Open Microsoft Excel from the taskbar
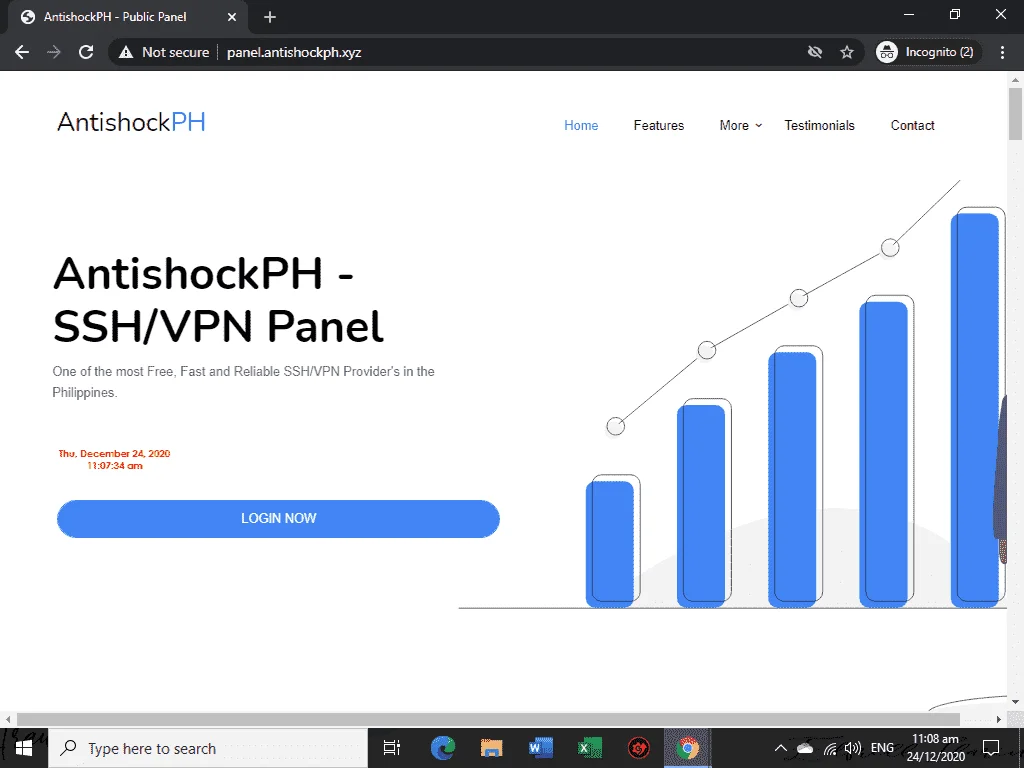This screenshot has height=768, width=1024. click(x=589, y=748)
